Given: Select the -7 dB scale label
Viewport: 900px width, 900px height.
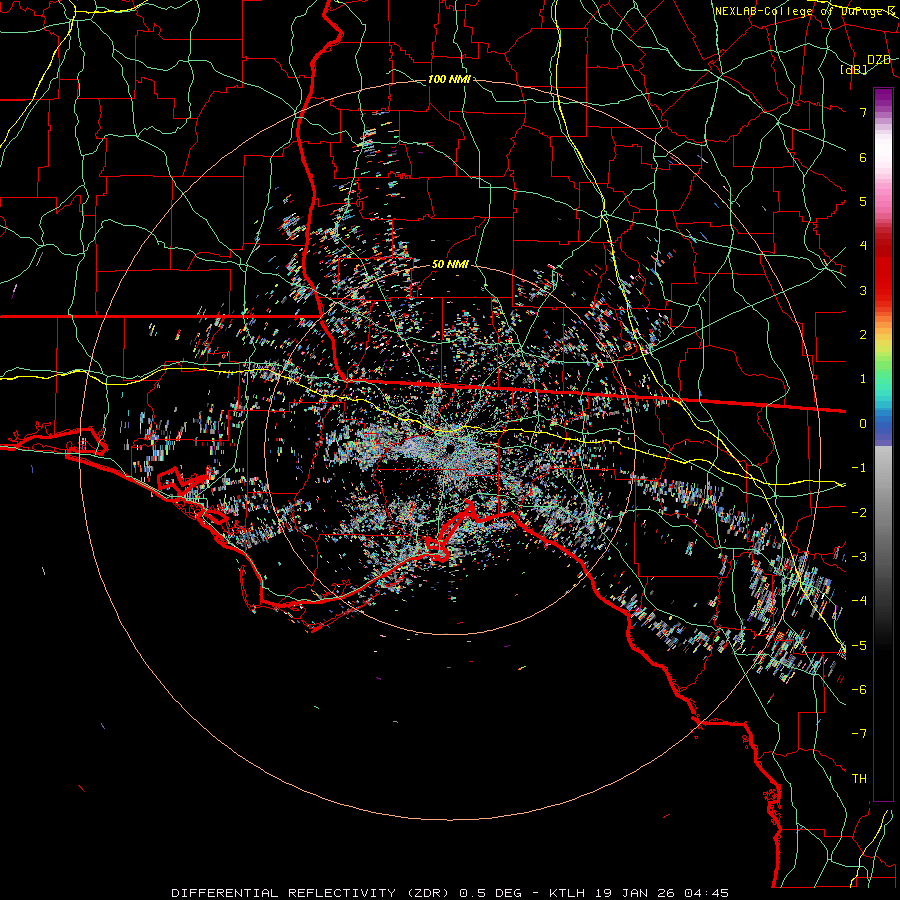Looking at the screenshot, I should point(859,734).
